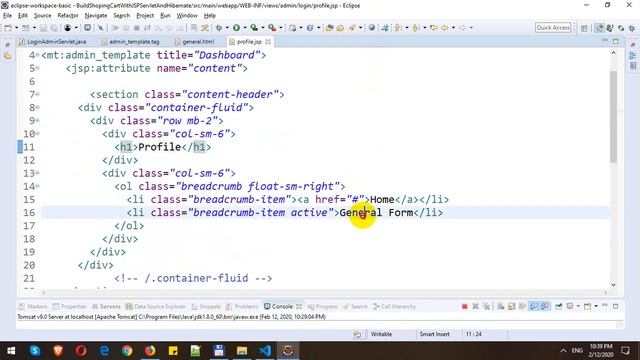
Task: Click the Coverage run icon
Action: point(254,28)
